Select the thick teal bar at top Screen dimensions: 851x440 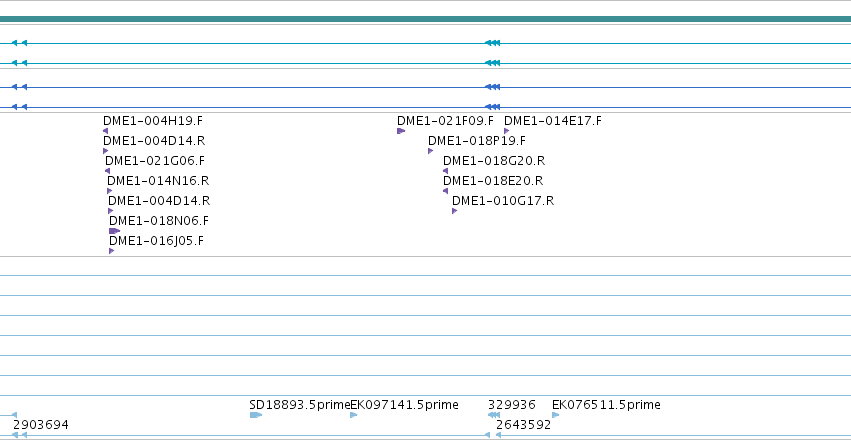click(x=426, y=19)
